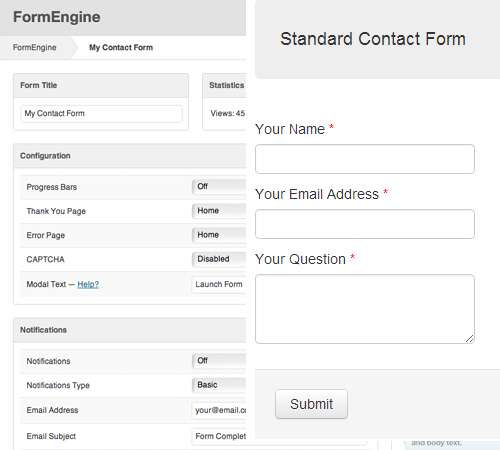This screenshot has height=450, width=500.
Task: Click the Launch Form modal text field
Action: point(219,284)
